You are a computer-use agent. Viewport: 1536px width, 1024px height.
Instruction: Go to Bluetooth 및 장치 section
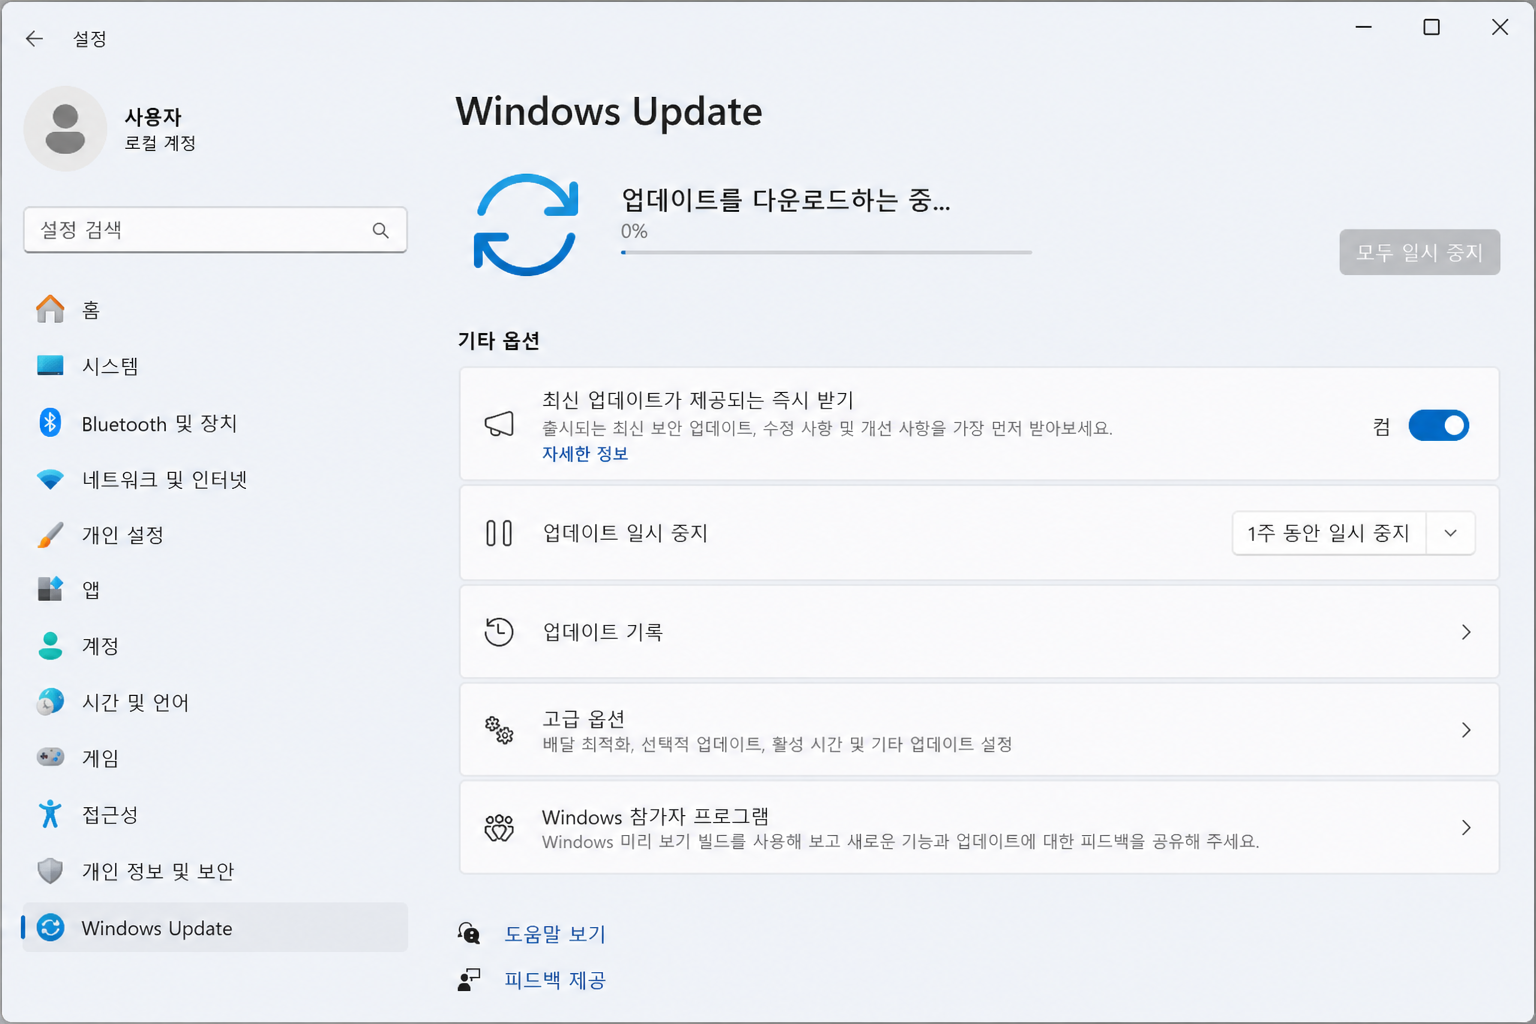[x=215, y=423]
